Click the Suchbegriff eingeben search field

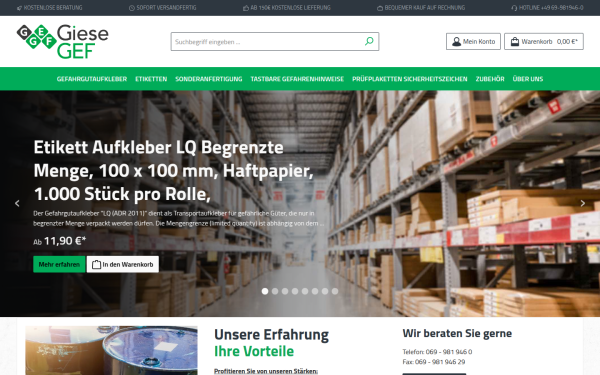click(x=275, y=41)
